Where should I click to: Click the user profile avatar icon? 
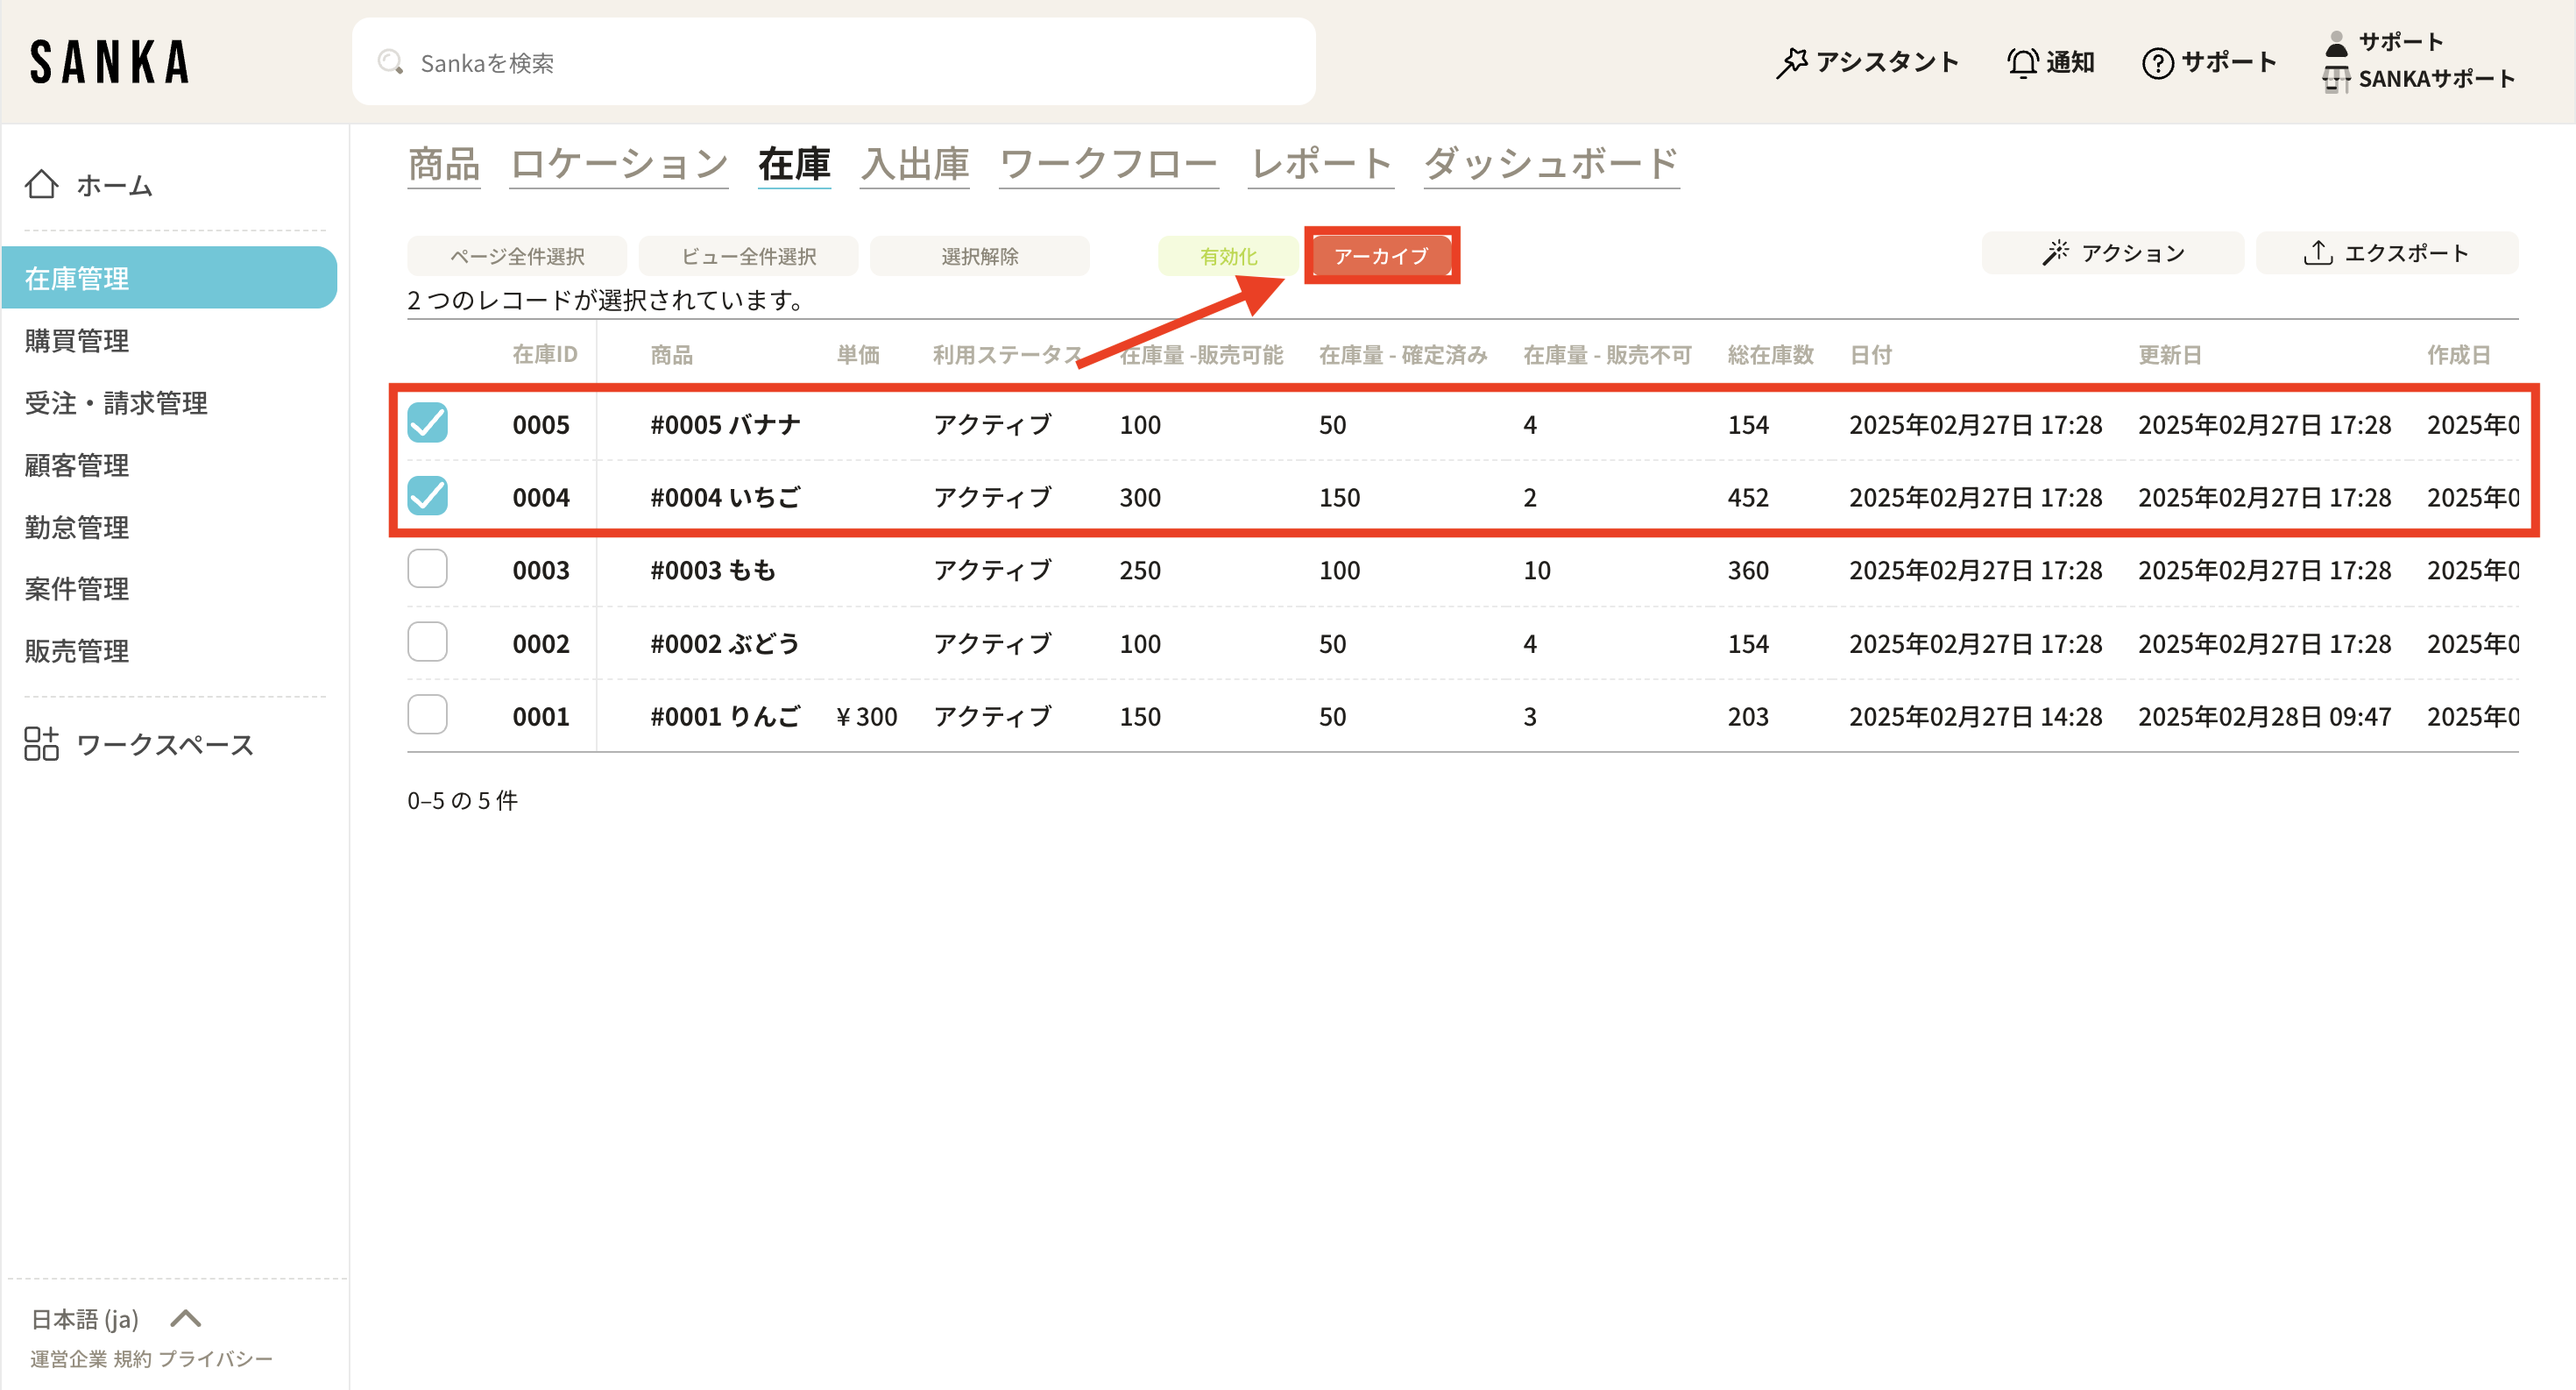pyautogui.click(x=2335, y=42)
